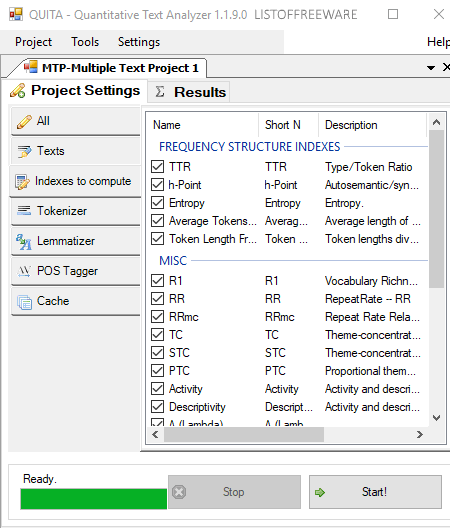This screenshot has height=528, width=450.
Task: Click the scroll down arrow of index list
Action: pos(437,418)
